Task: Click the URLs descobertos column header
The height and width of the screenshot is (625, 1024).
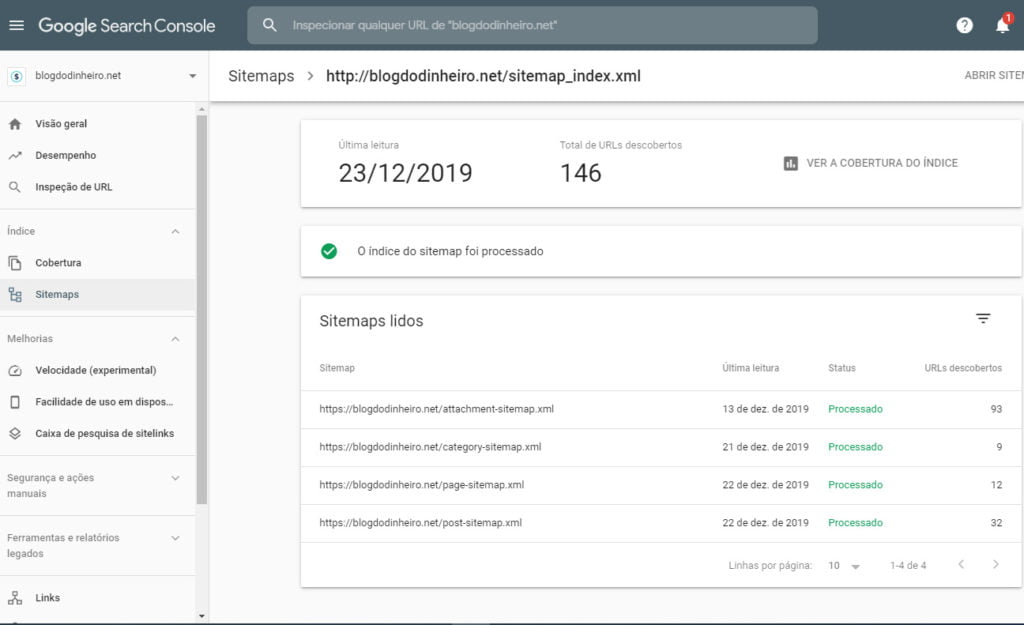Action: [x=963, y=368]
